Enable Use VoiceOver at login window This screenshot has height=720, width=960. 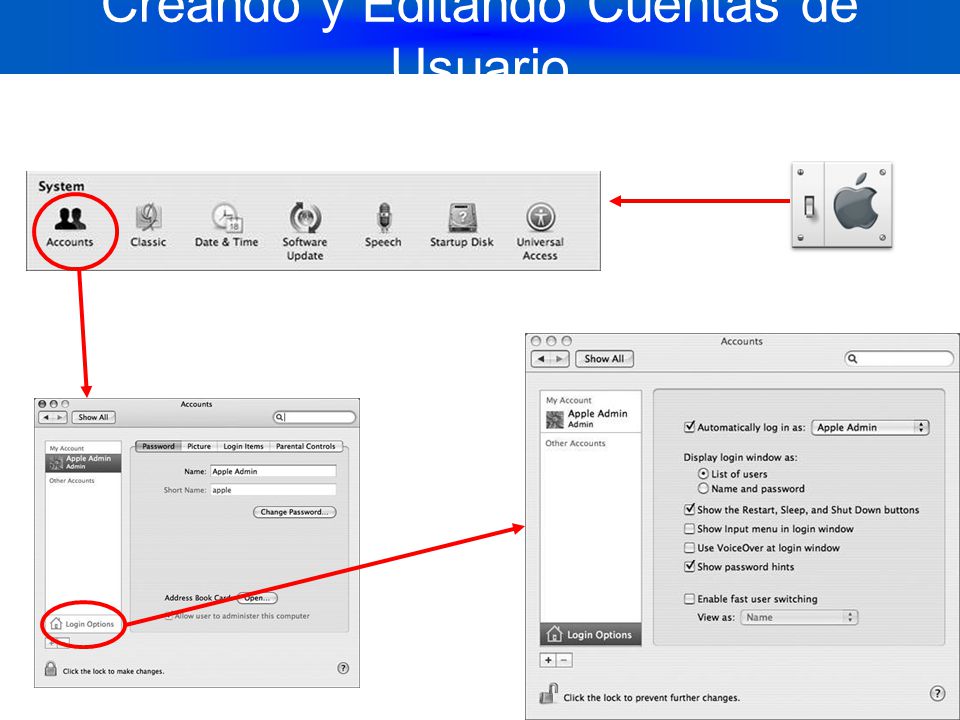coord(689,547)
